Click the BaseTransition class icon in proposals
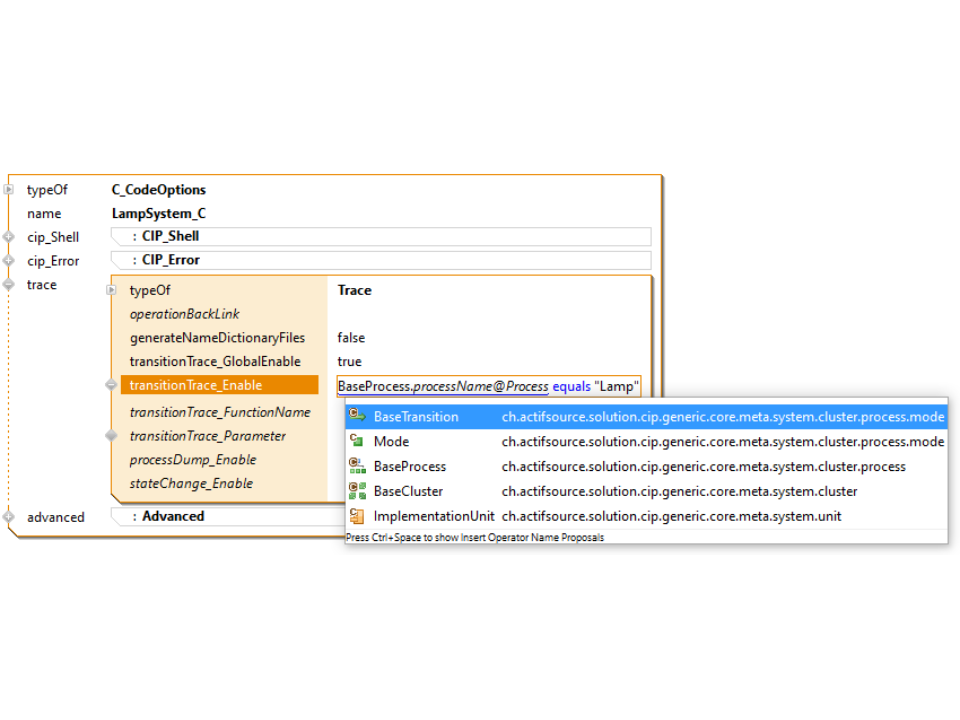Viewport: 960px width, 720px height. click(357, 417)
